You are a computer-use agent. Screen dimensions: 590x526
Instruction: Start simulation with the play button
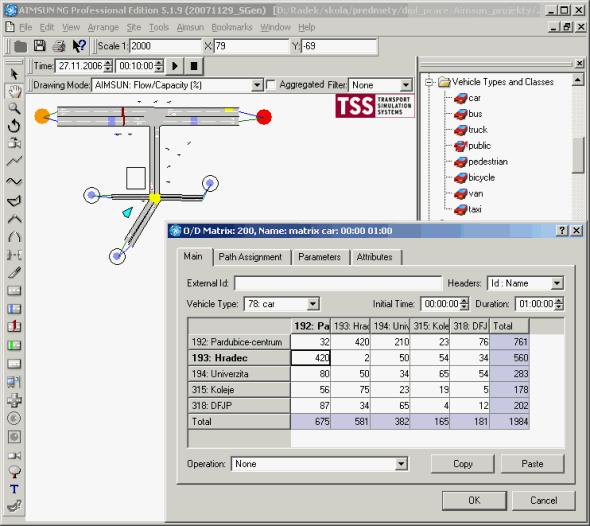tap(175, 66)
